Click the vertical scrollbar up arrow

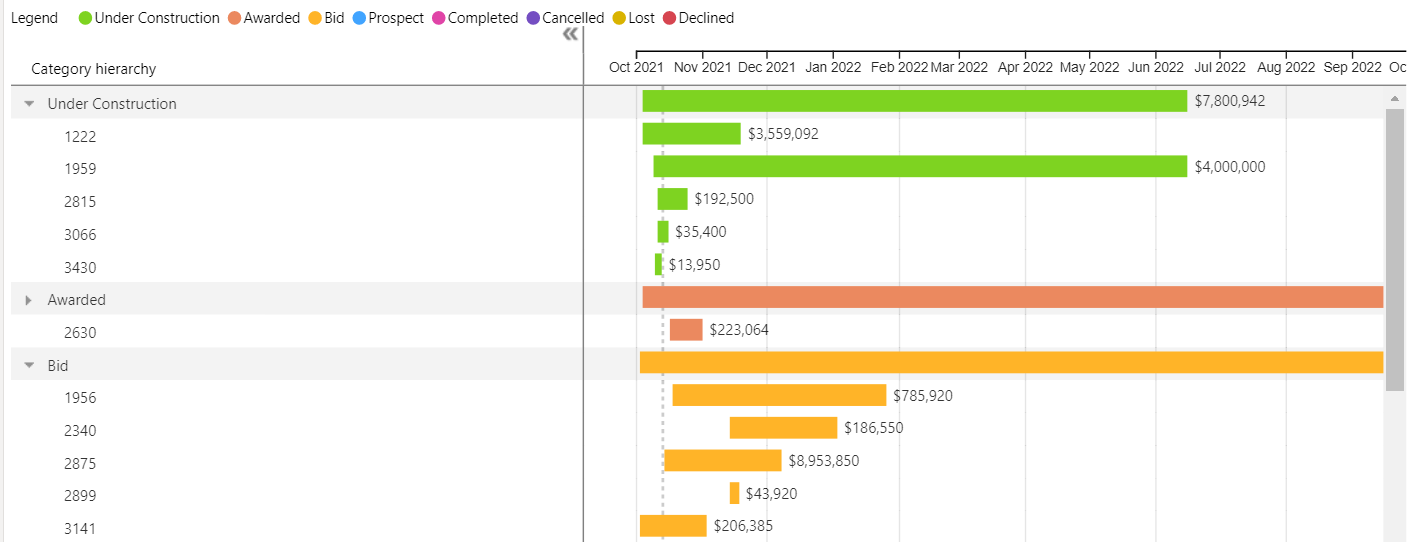[1395, 98]
